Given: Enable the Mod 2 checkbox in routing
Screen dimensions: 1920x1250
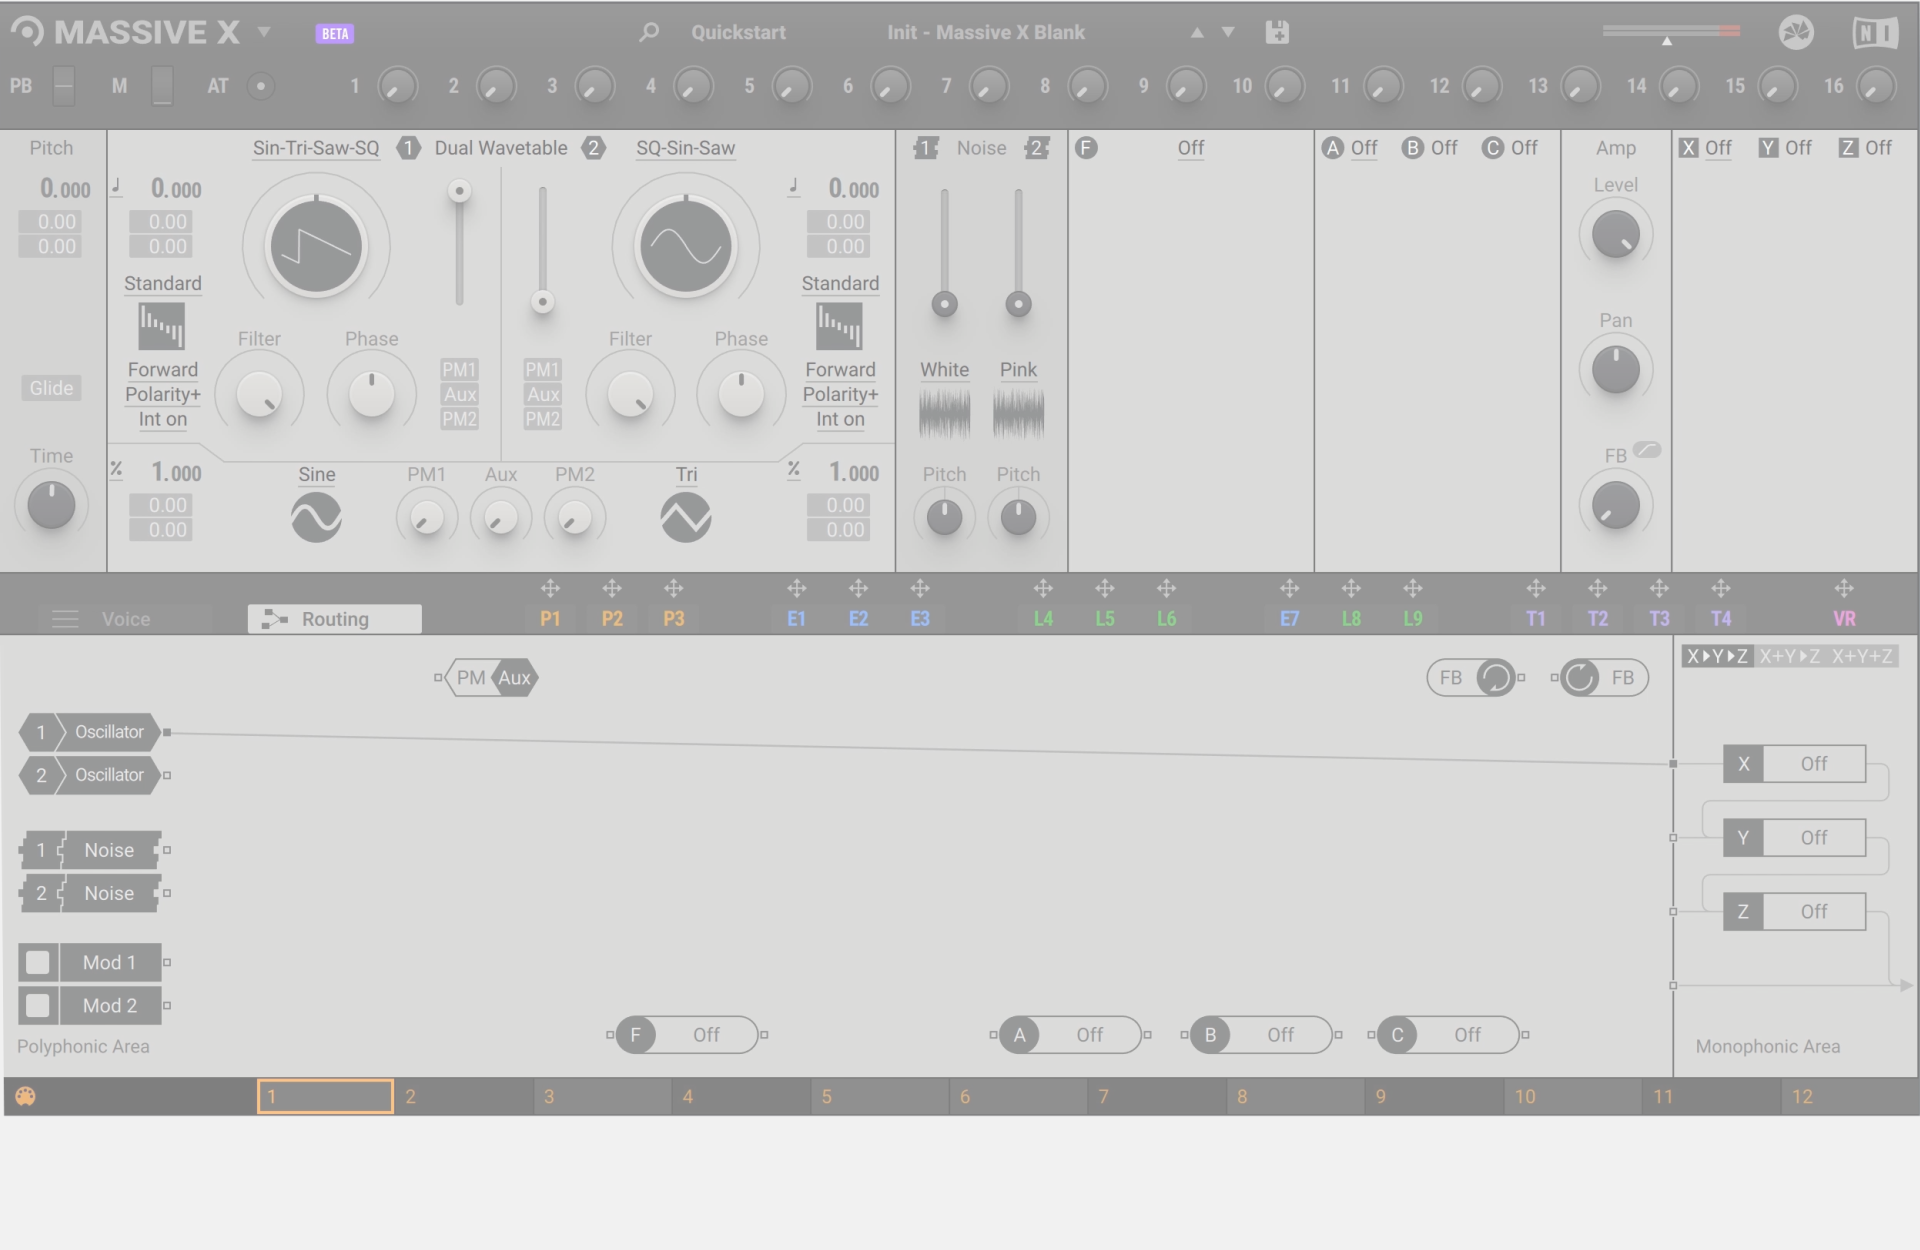Looking at the screenshot, I should [38, 1005].
